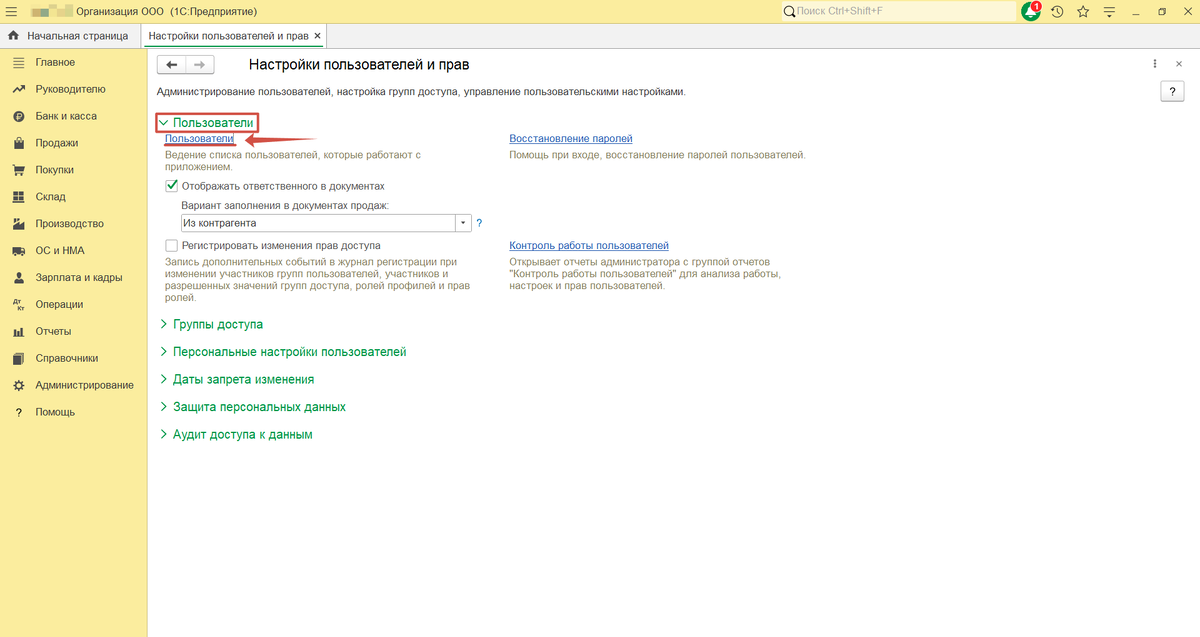Screen dimensions: 1200x637
Task: Click the Покупки cart icon
Action: click(18, 170)
